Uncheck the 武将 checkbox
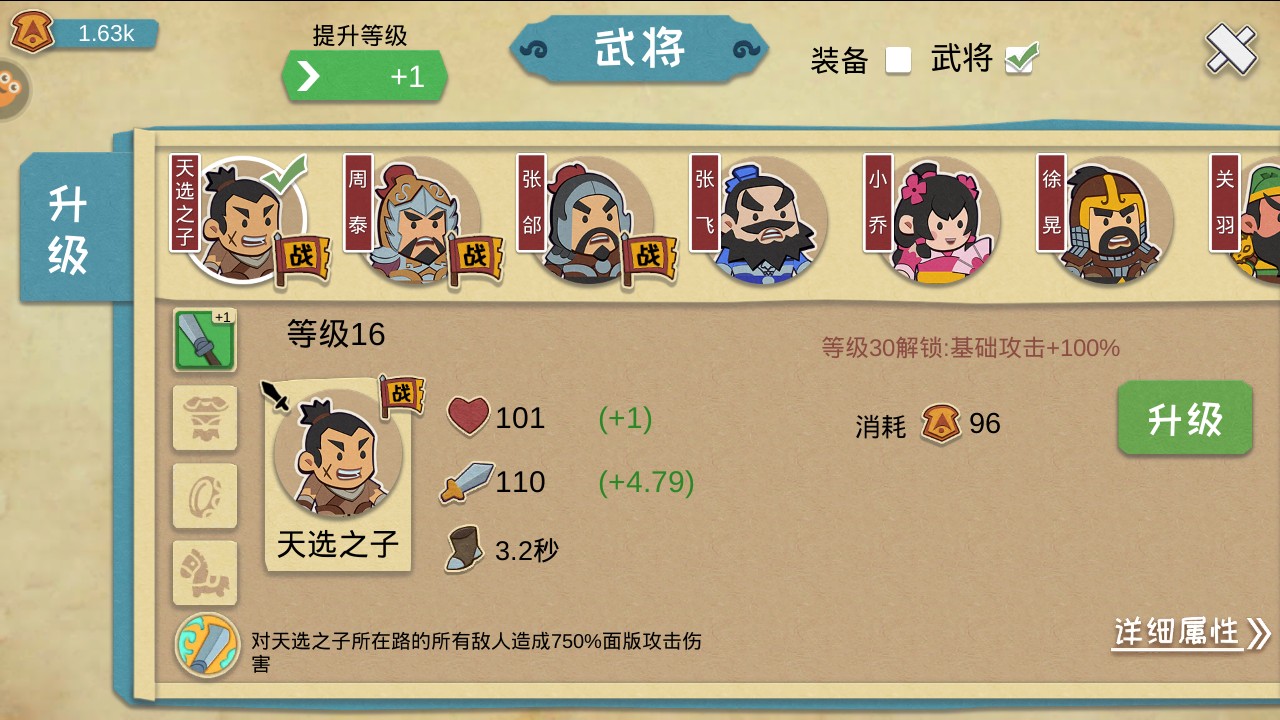This screenshot has height=720, width=1280. point(1021,59)
